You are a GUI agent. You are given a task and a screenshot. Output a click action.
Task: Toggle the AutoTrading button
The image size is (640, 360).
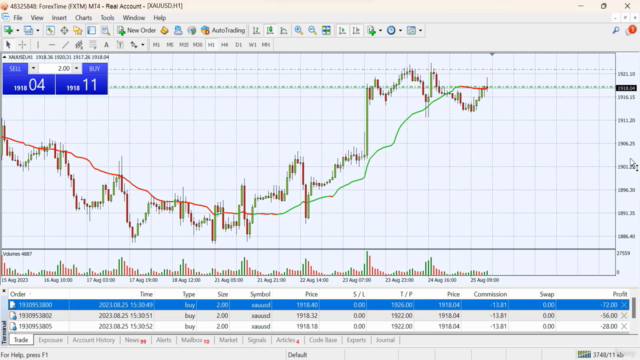click(x=223, y=30)
